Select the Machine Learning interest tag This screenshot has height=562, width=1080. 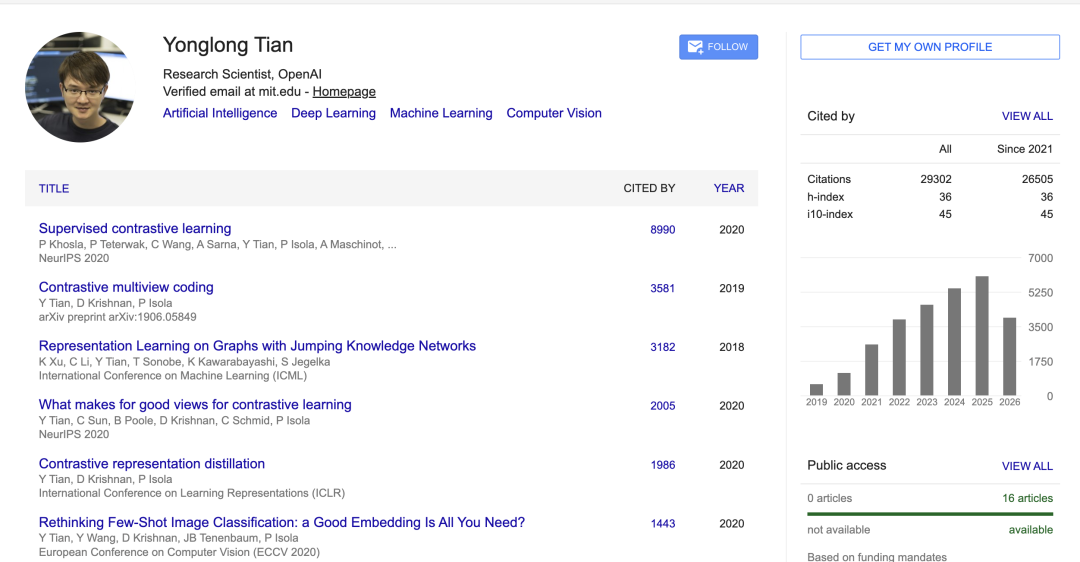pyautogui.click(x=441, y=113)
